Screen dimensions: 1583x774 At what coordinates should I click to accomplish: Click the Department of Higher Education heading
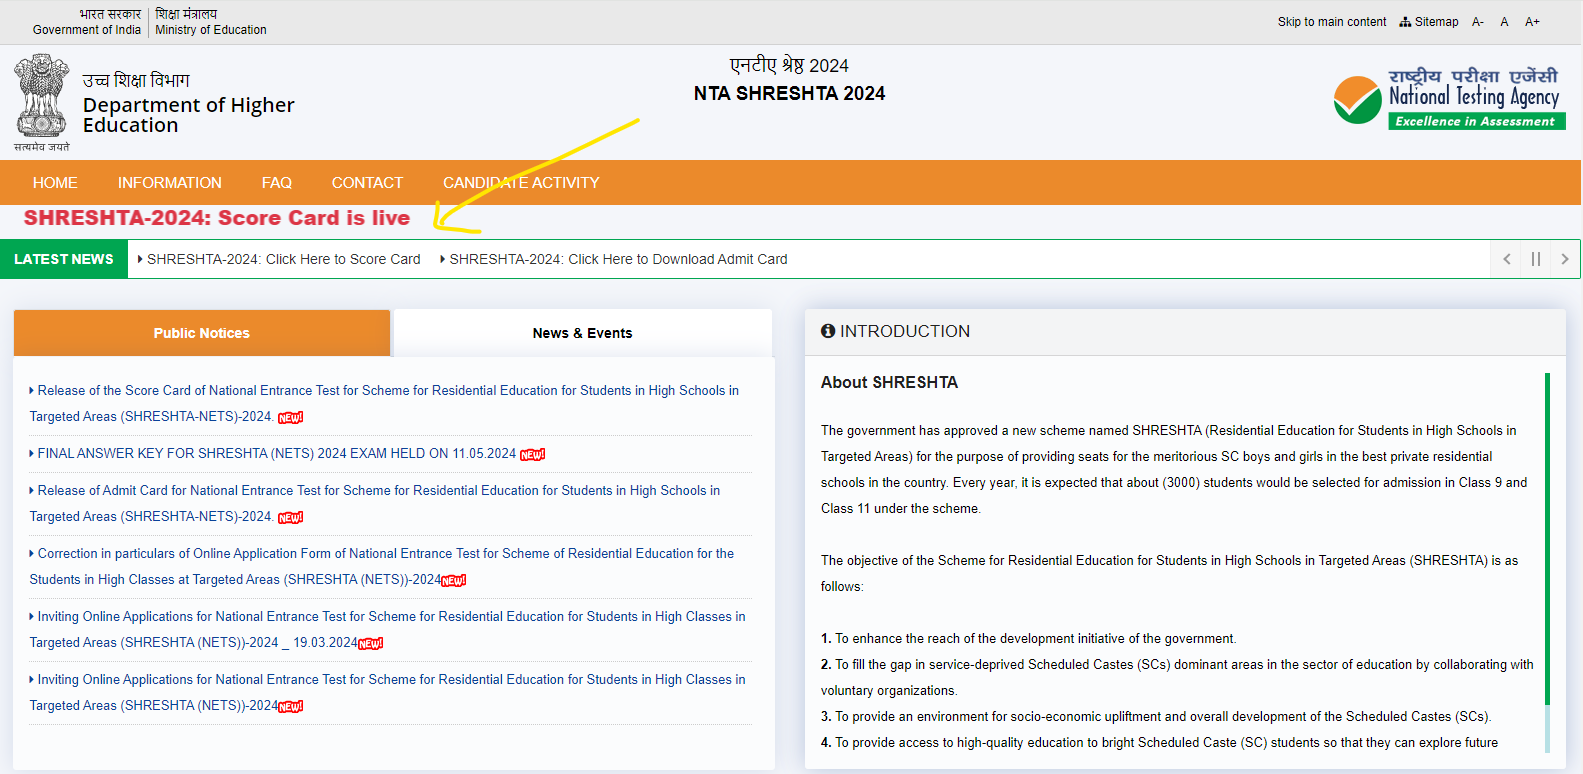(189, 115)
